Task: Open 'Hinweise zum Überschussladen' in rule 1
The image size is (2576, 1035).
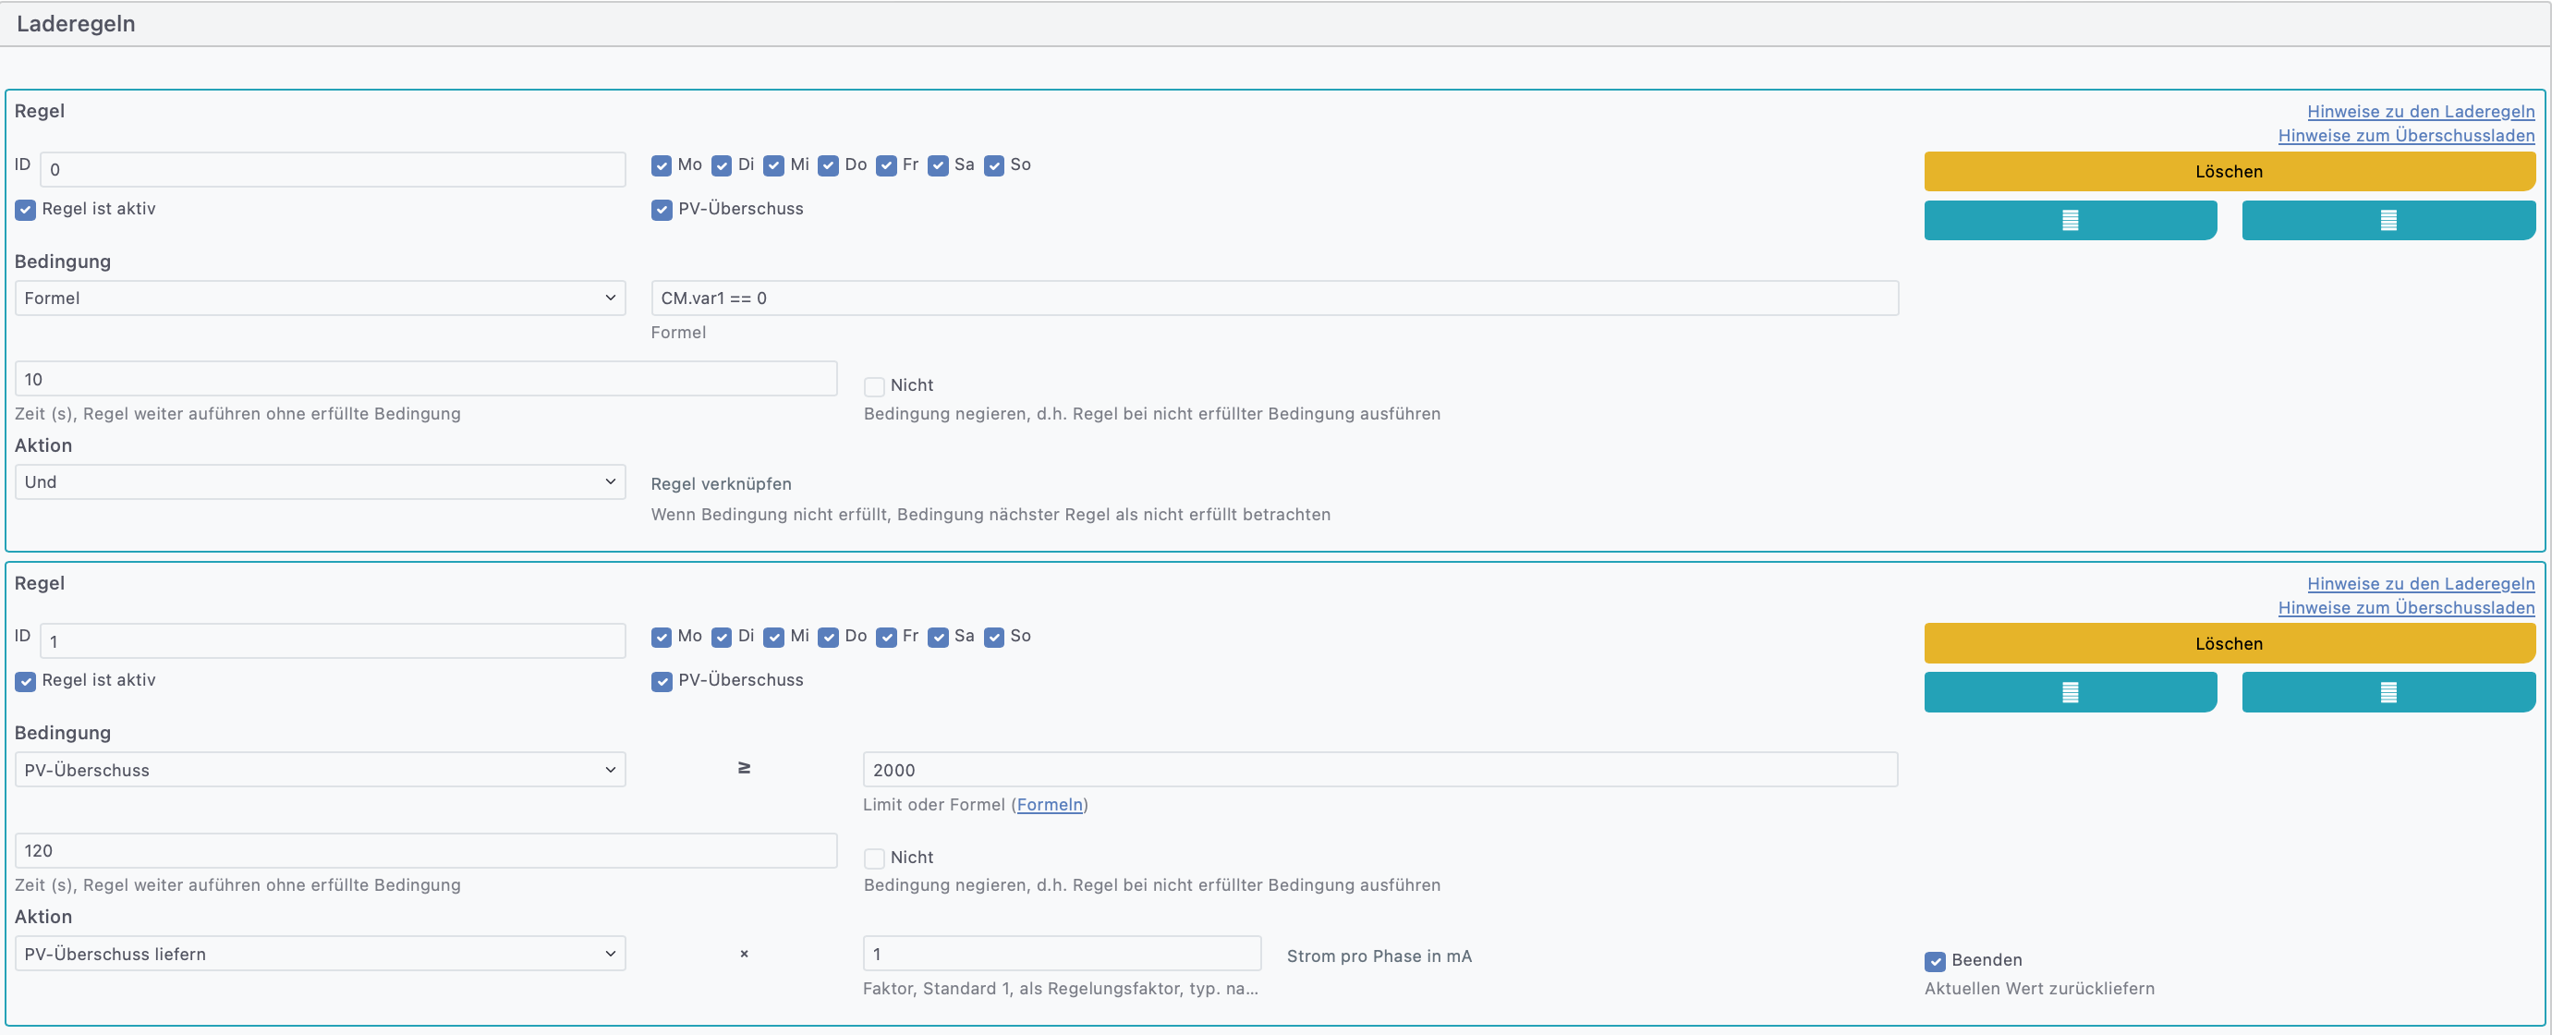Action: tap(2406, 608)
